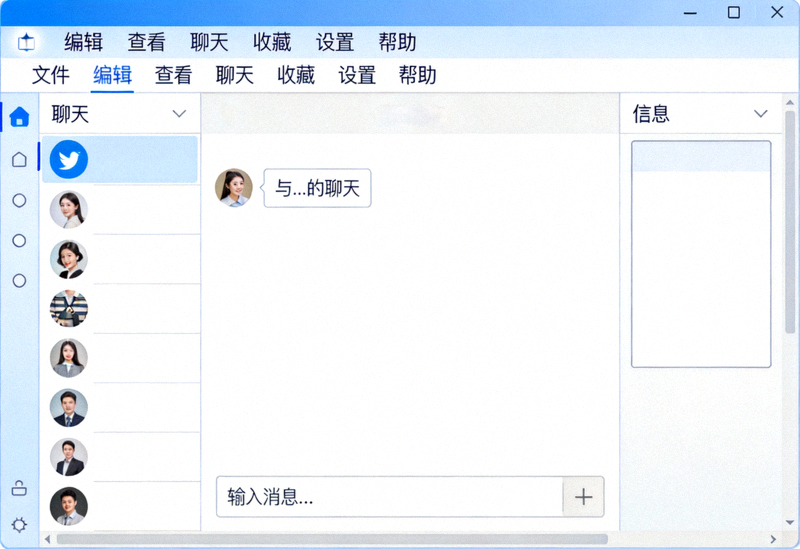Open 收藏 in the top menu bar

click(272, 42)
